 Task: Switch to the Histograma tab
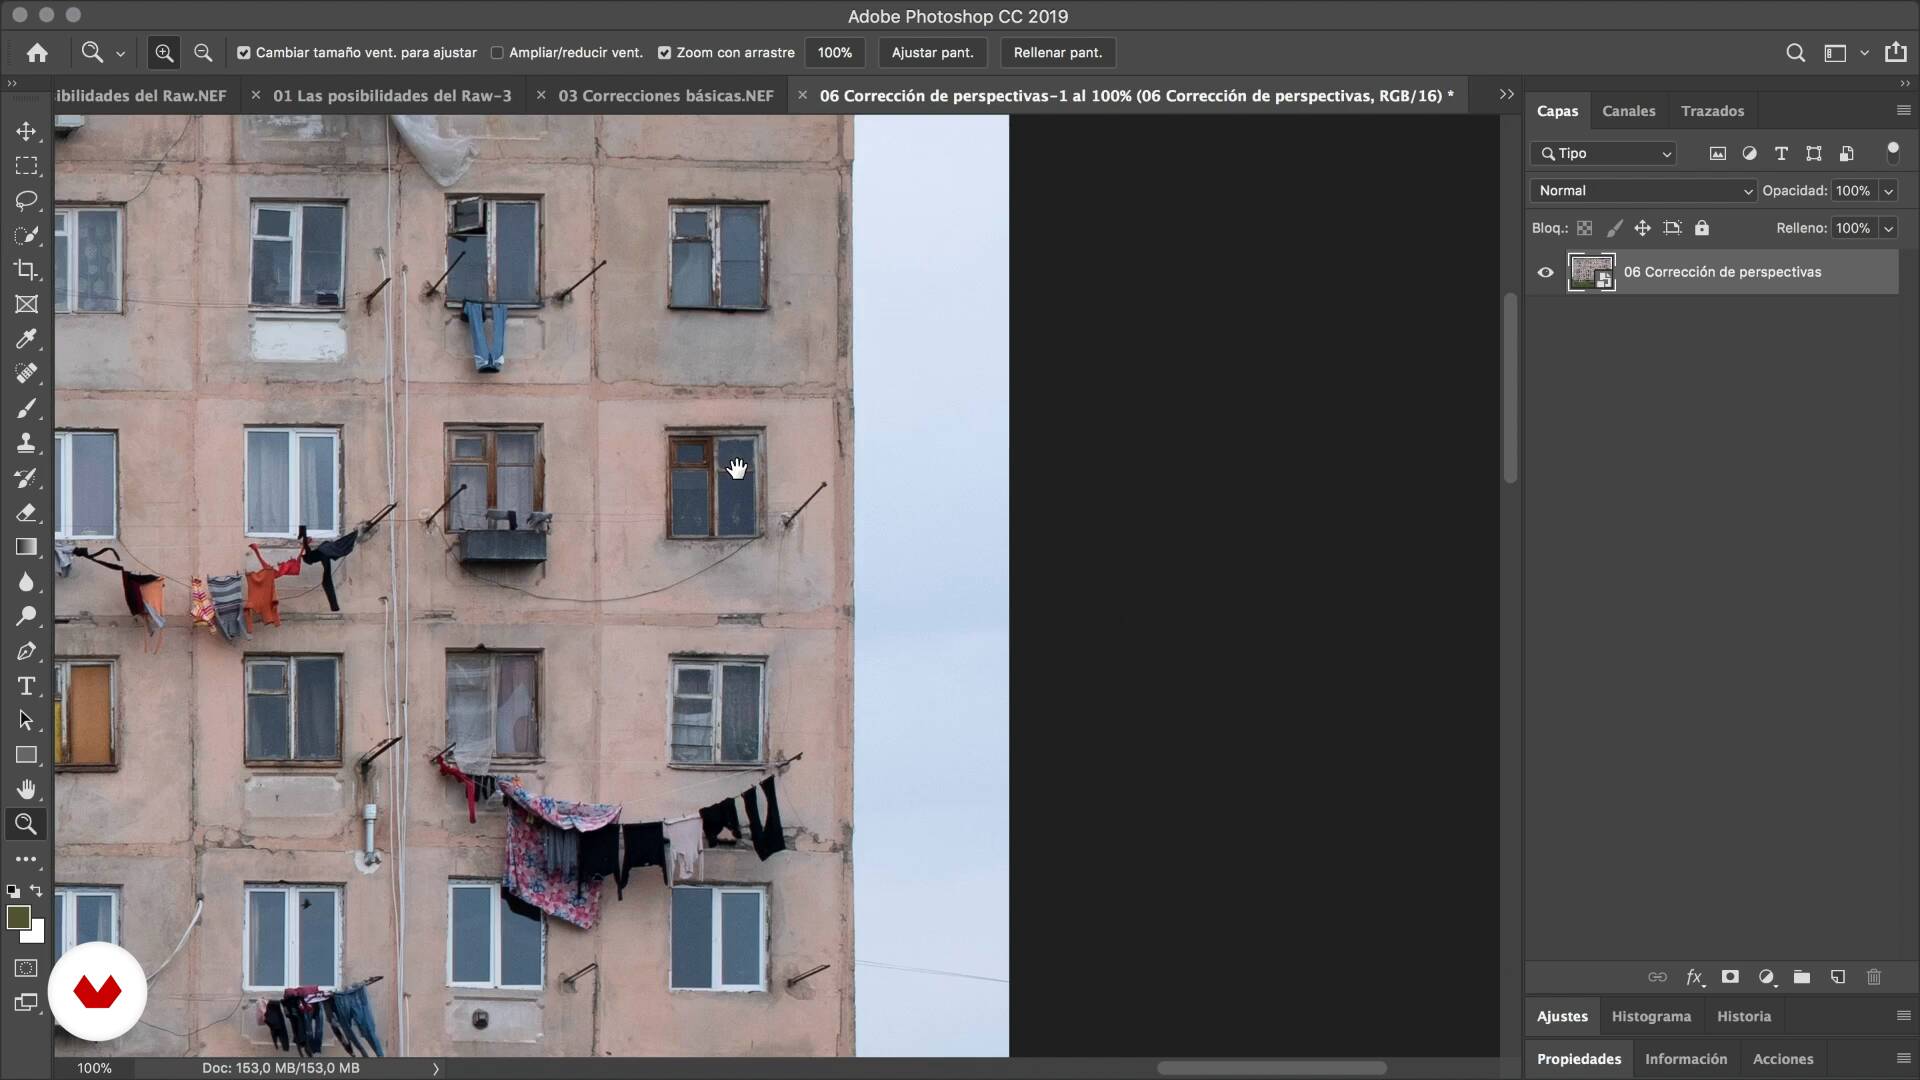pyautogui.click(x=1651, y=1016)
